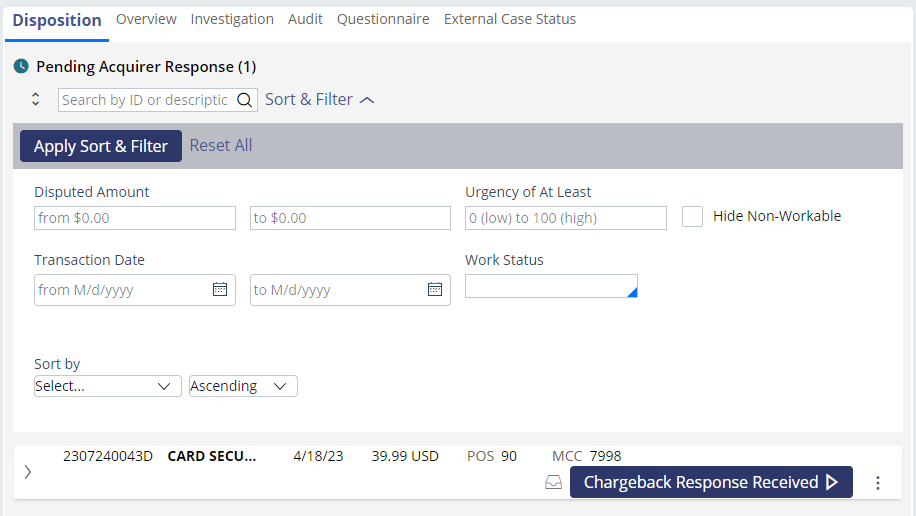Open the three-dot more actions menu
Screen dimensions: 916x516
[x=877, y=483]
